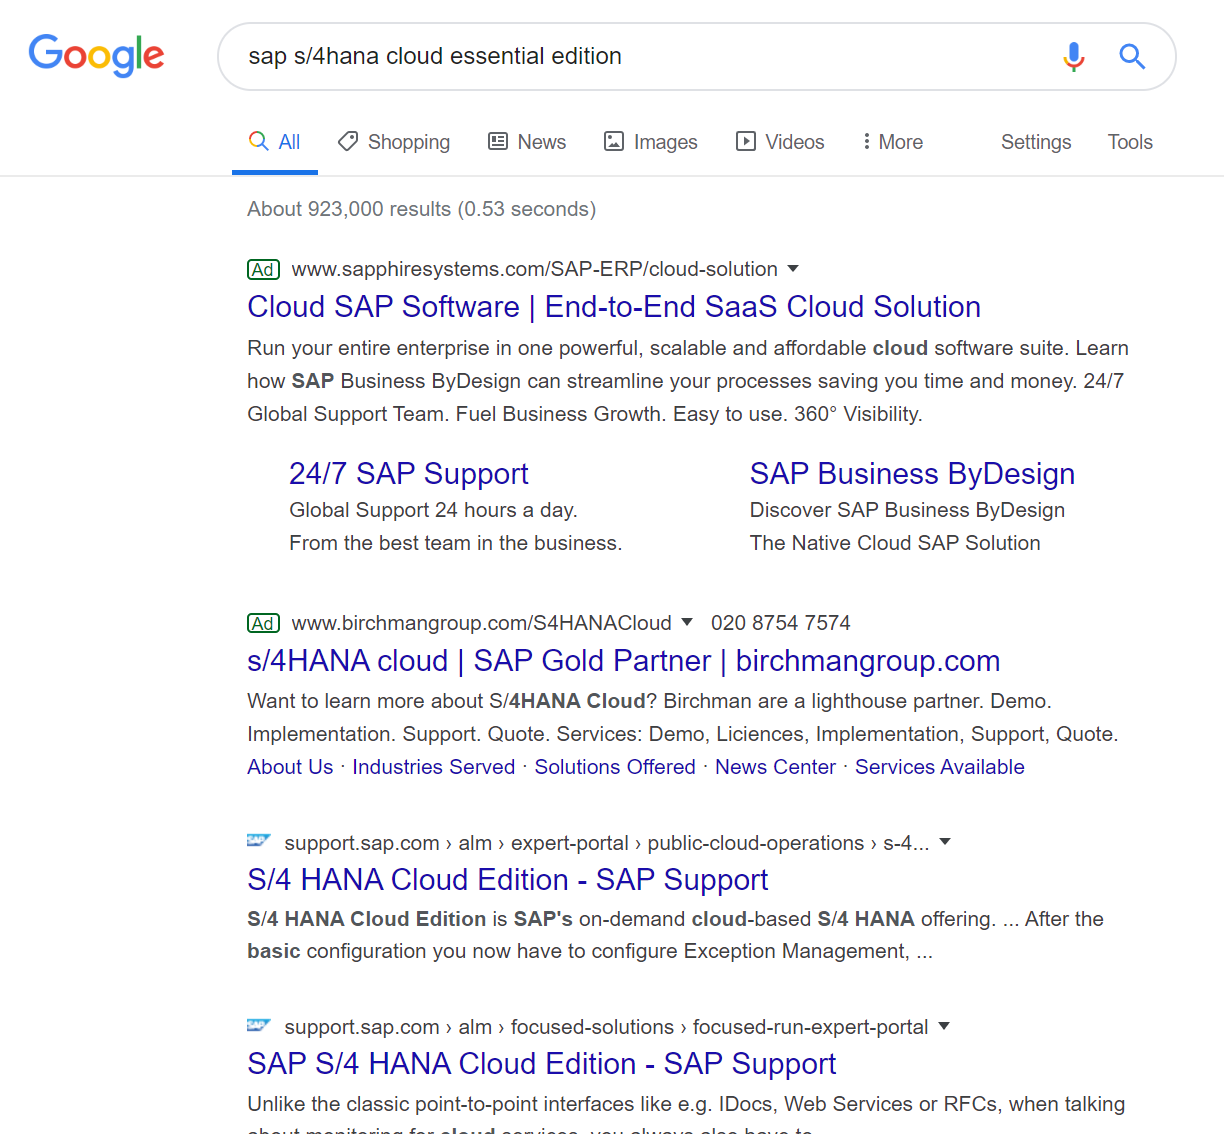This screenshot has height=1134, width=1224.
Task: Switch to the Videos tab
Action: 780,142
